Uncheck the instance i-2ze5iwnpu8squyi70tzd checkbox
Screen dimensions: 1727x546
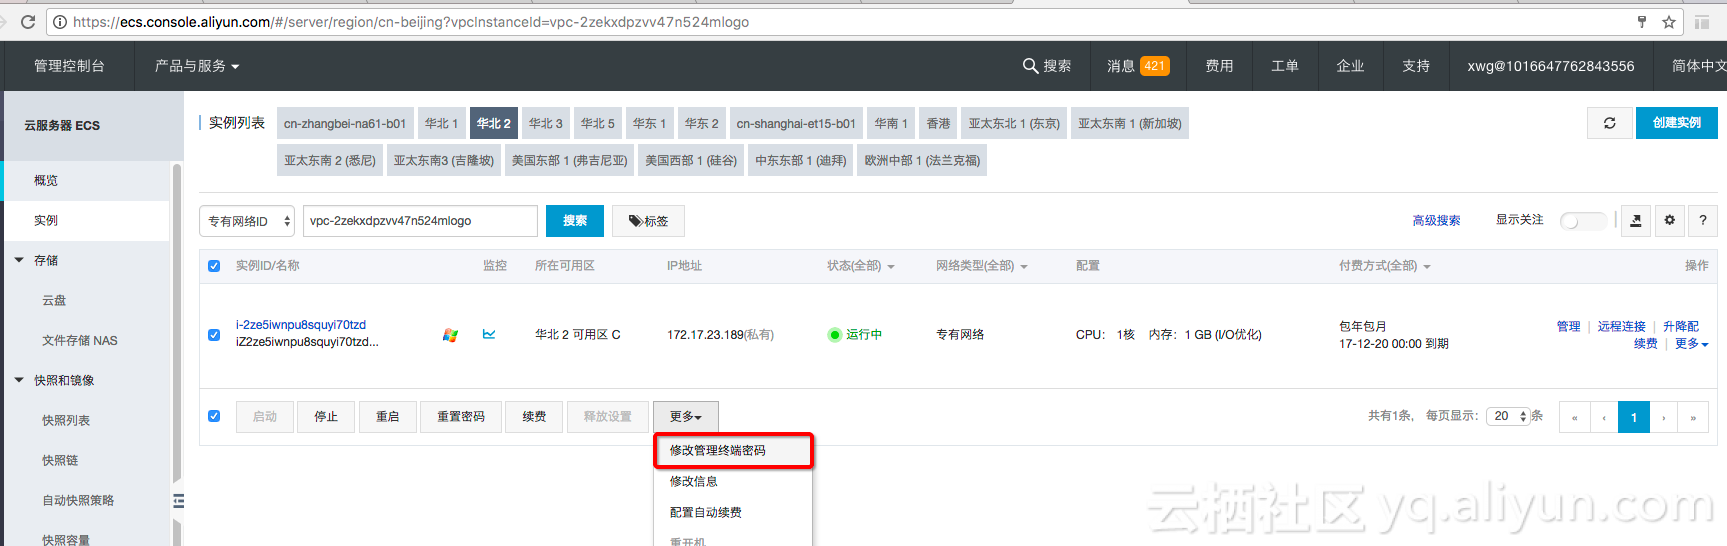[x=214, y=335]
